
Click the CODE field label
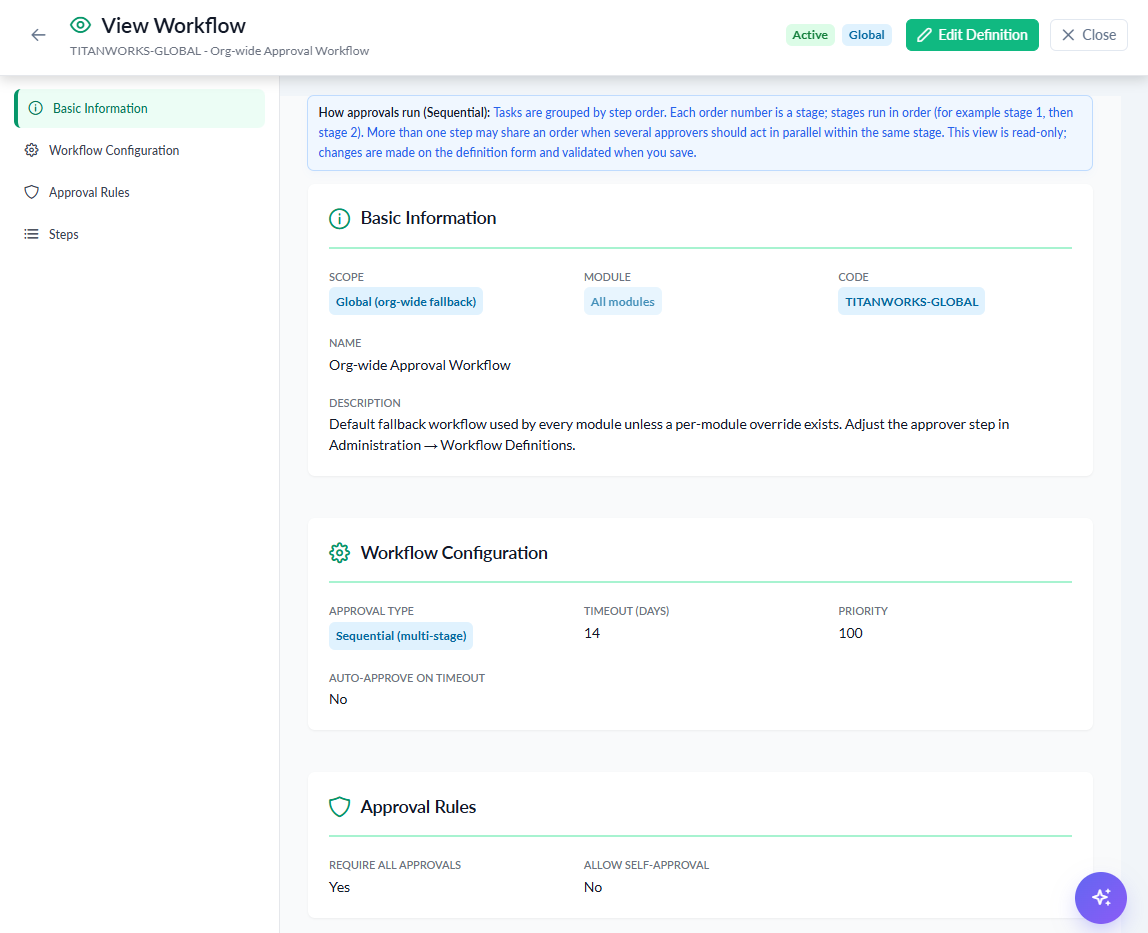pos(853,277)
